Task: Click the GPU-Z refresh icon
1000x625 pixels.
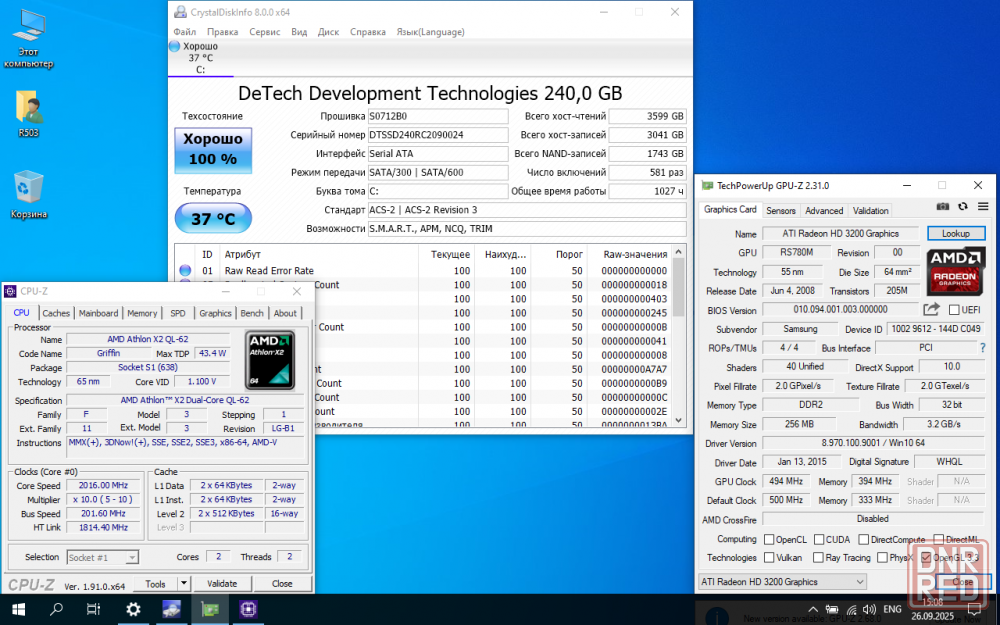Action: coord(962,206)
